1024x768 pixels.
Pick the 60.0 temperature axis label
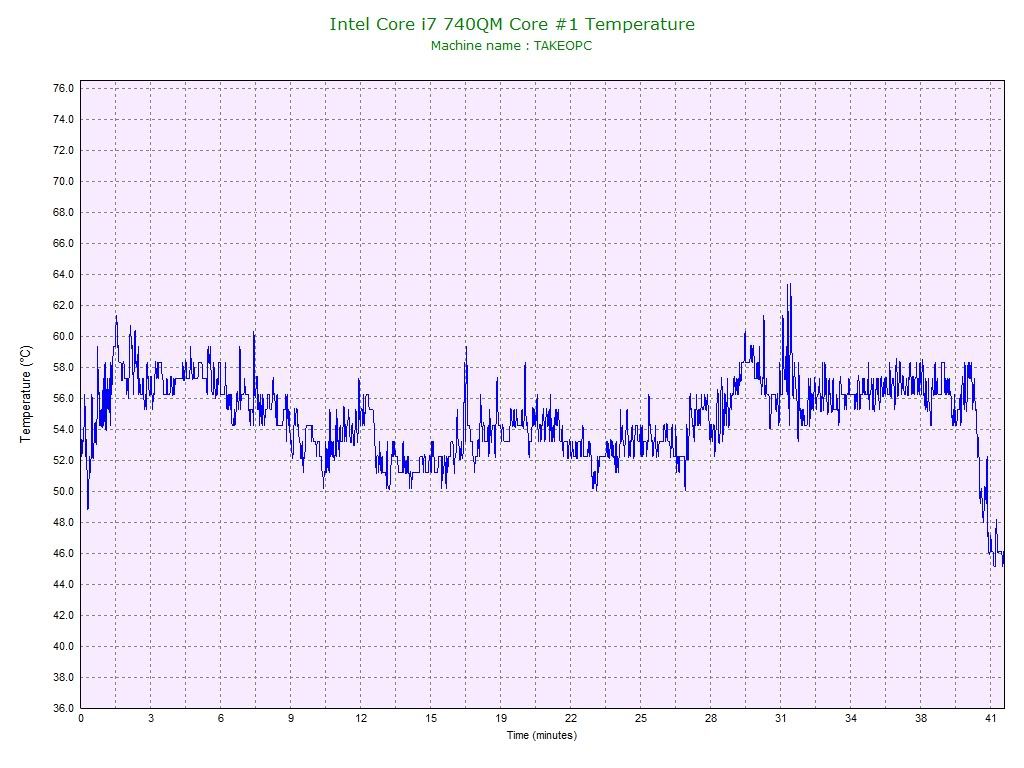63,336
